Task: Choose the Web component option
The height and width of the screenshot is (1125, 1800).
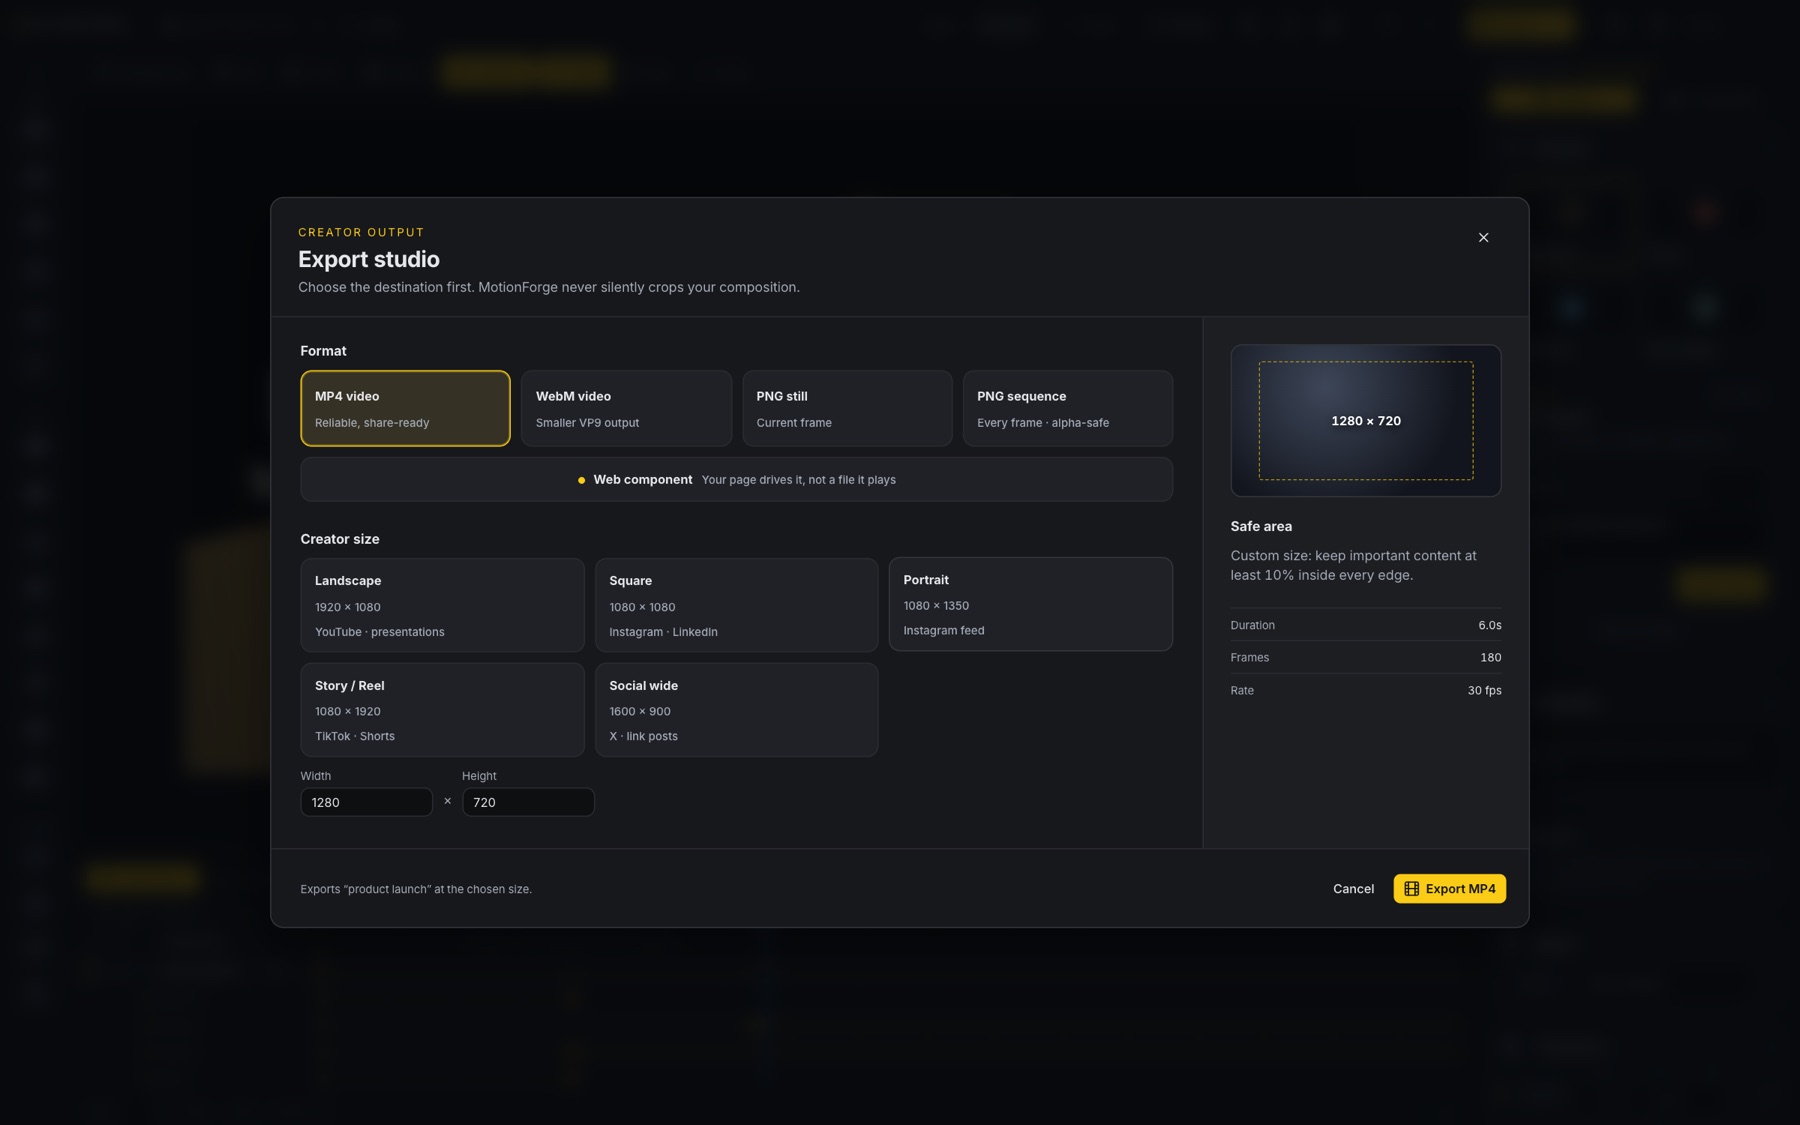Action: [x=736, y=479]
